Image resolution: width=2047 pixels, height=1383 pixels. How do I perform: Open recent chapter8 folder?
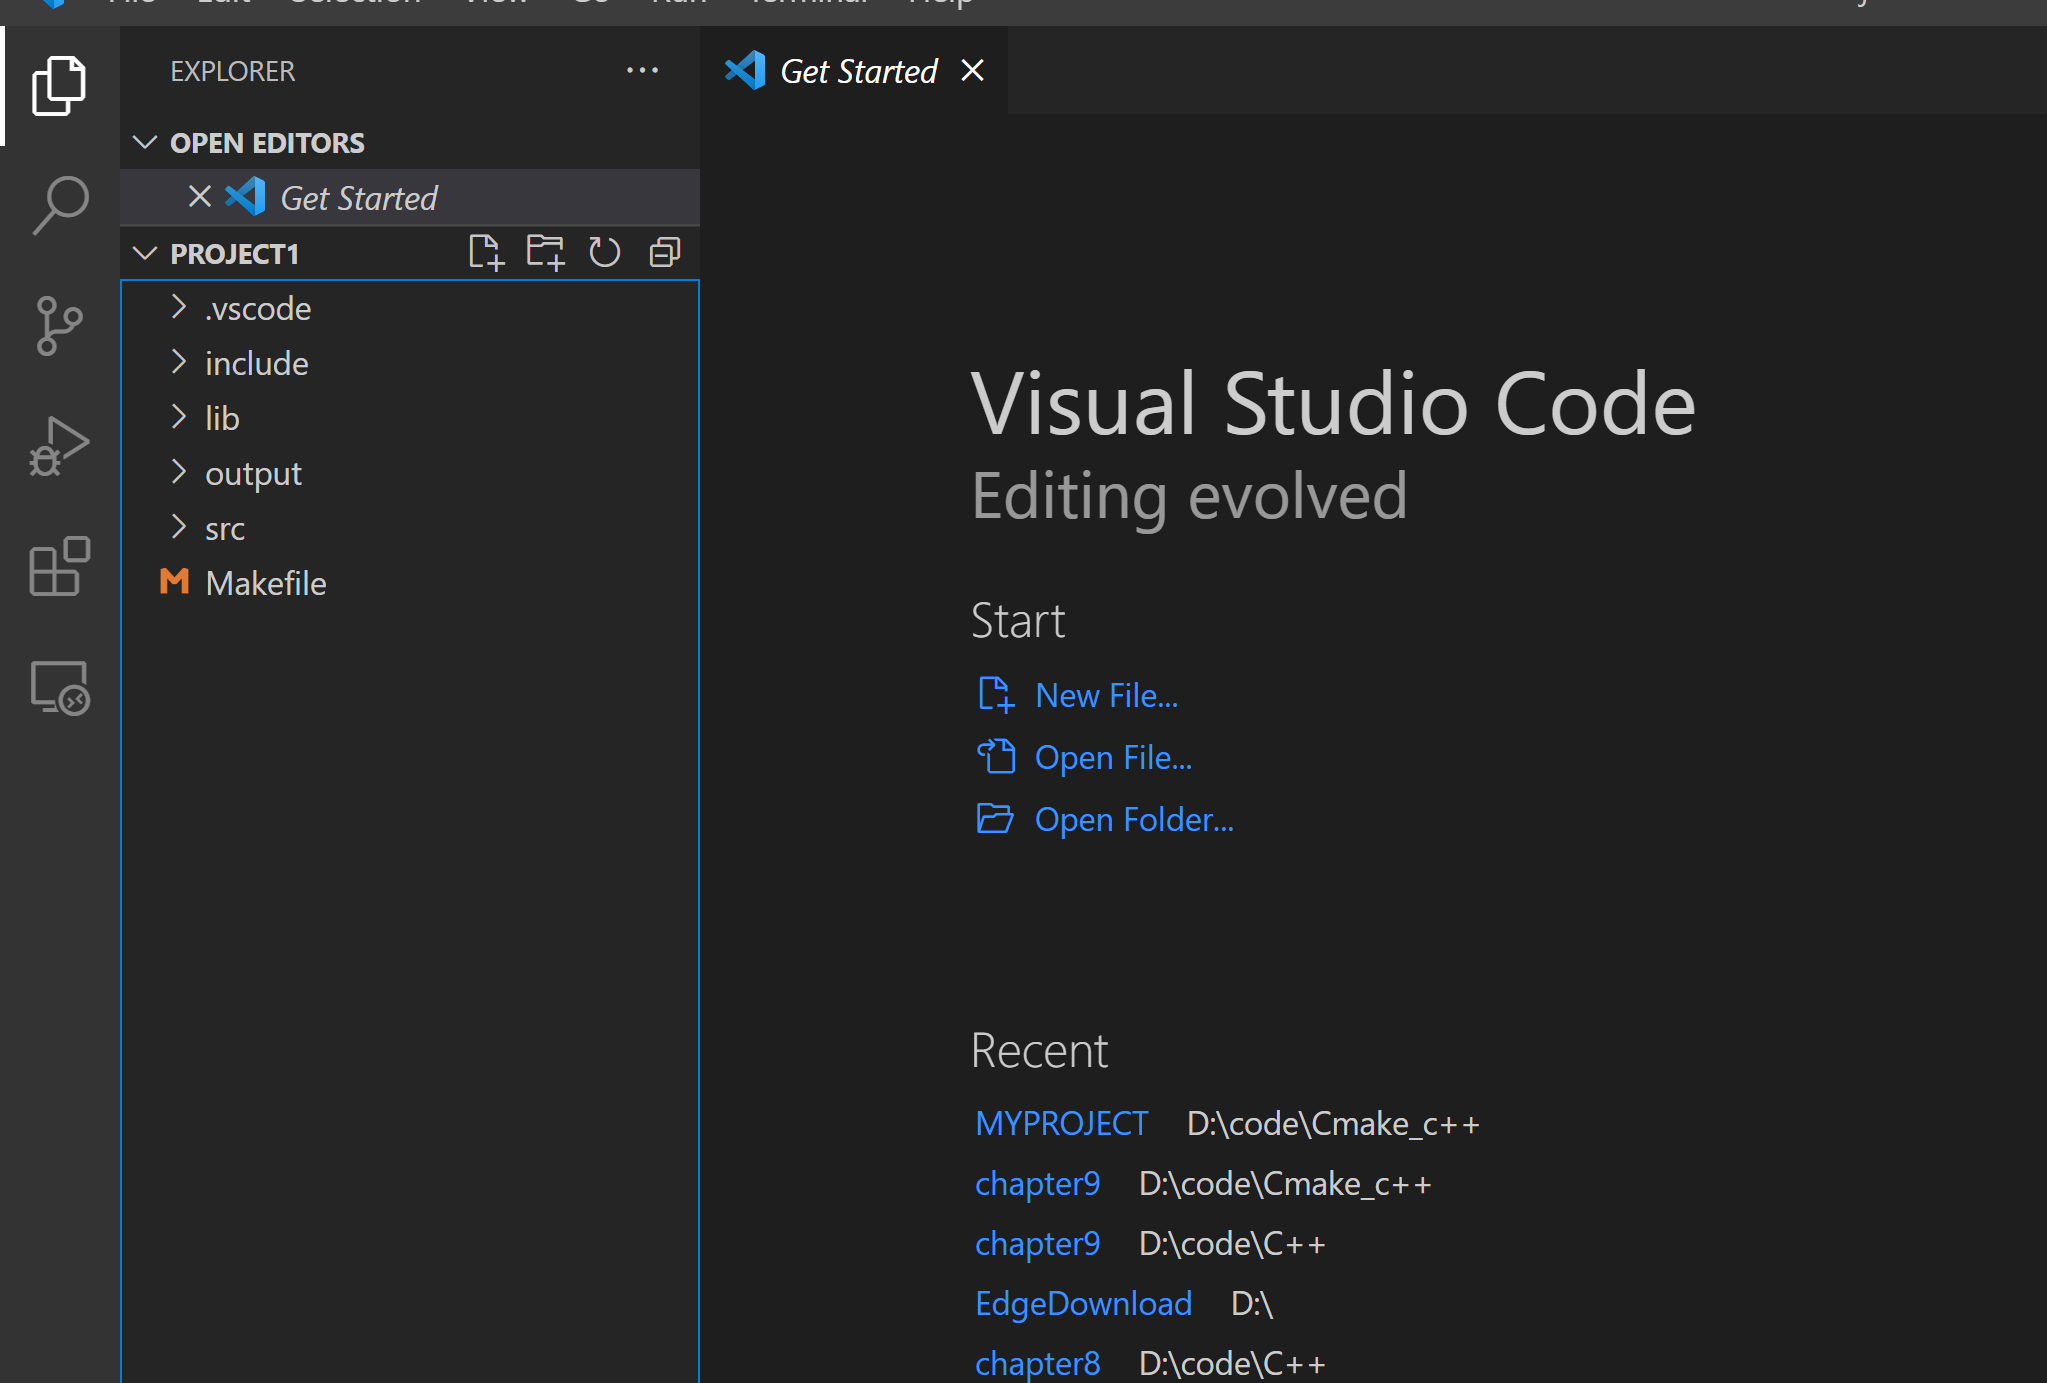click(x=1037, y=1363)
